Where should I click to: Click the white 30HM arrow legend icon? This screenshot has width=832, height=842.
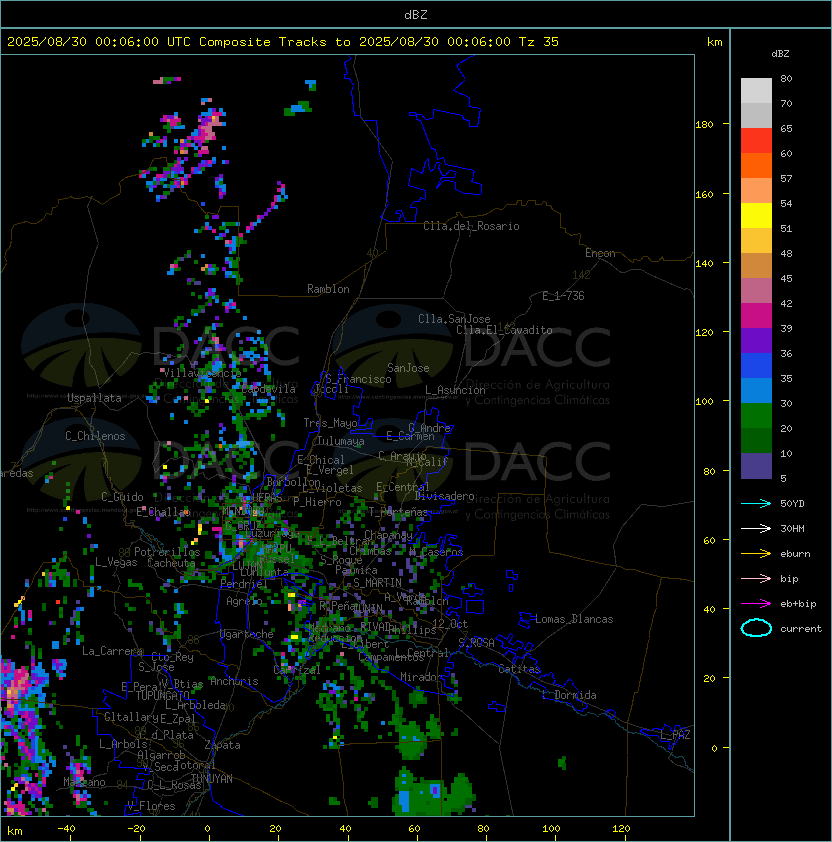(x=756, y=528)
